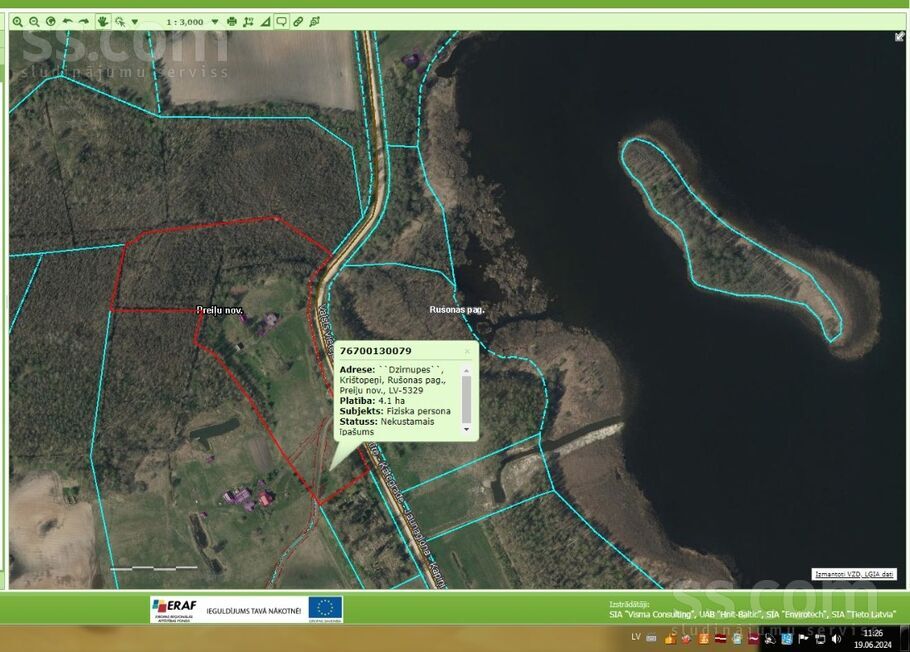
Task: Click the map link chain icon
Action: [298, 21]
